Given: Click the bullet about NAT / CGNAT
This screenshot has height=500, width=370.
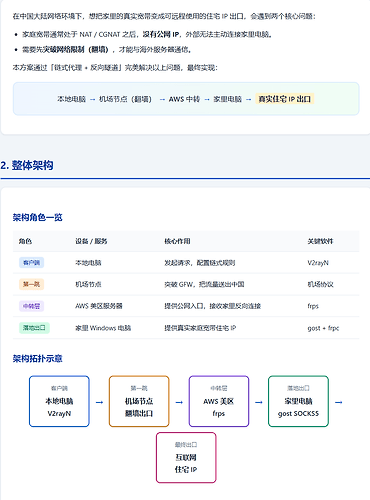Looking at the screenshot, I should tap(147, 34).
